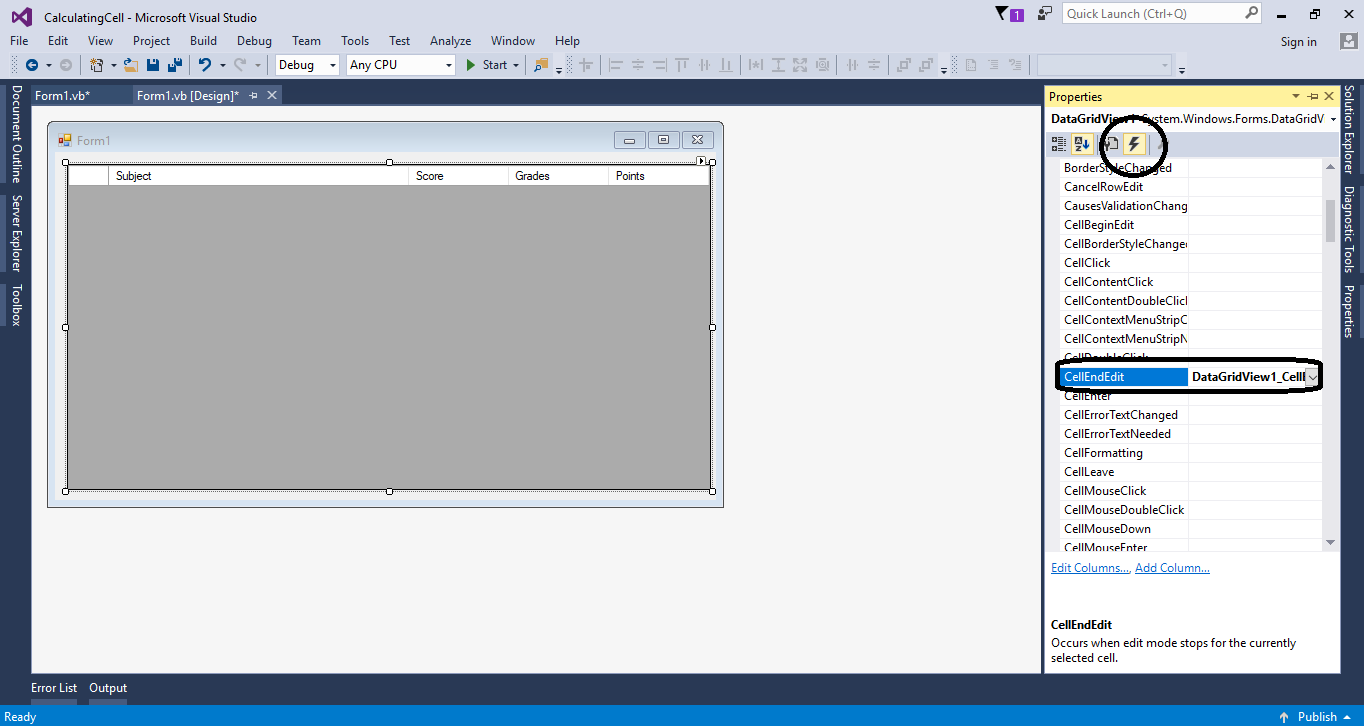Click the Undo arrow icon
Screen dimensions: 1364x726
204,65
